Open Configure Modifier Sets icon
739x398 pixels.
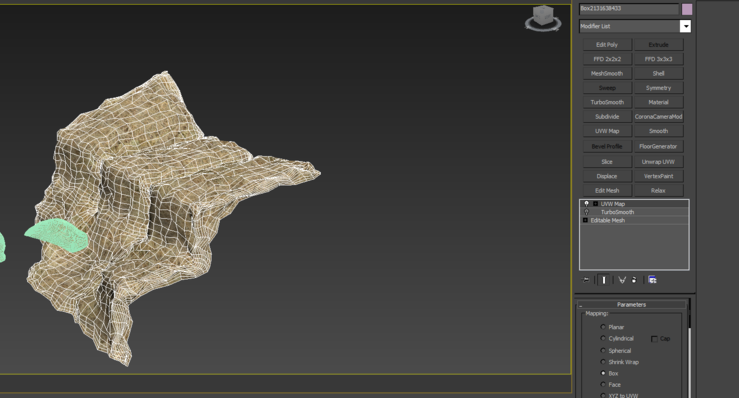pos(652,280)
